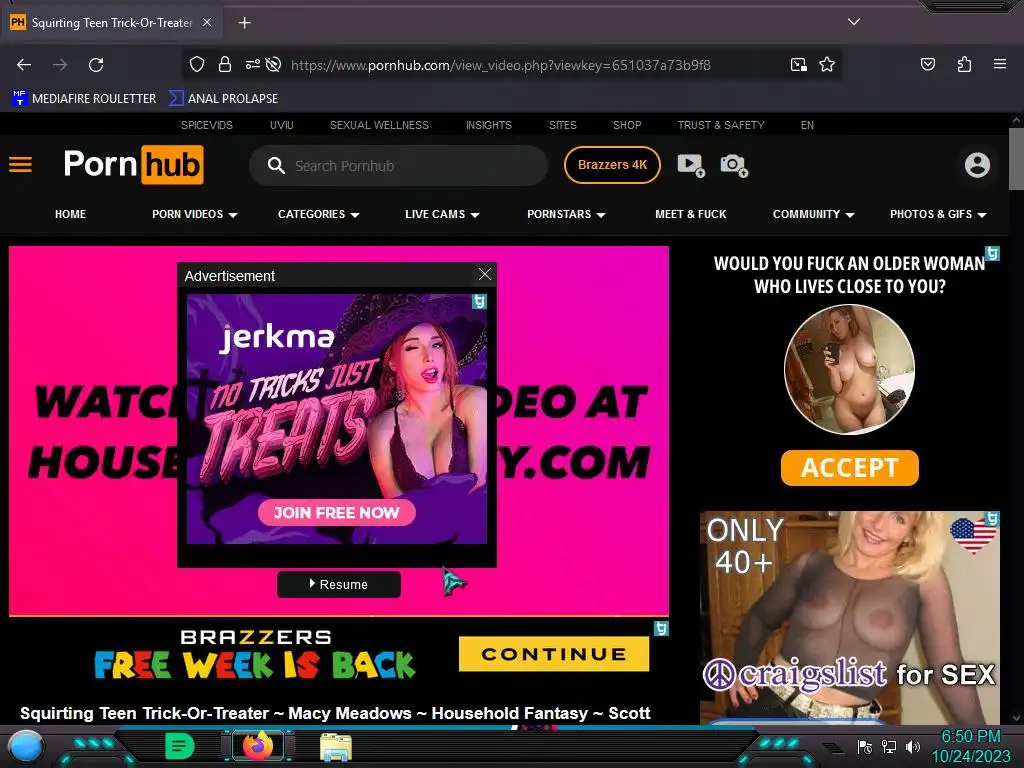Open the Save to Pocket icon
The image size is (1024, 768).
(x=927, y=64)
